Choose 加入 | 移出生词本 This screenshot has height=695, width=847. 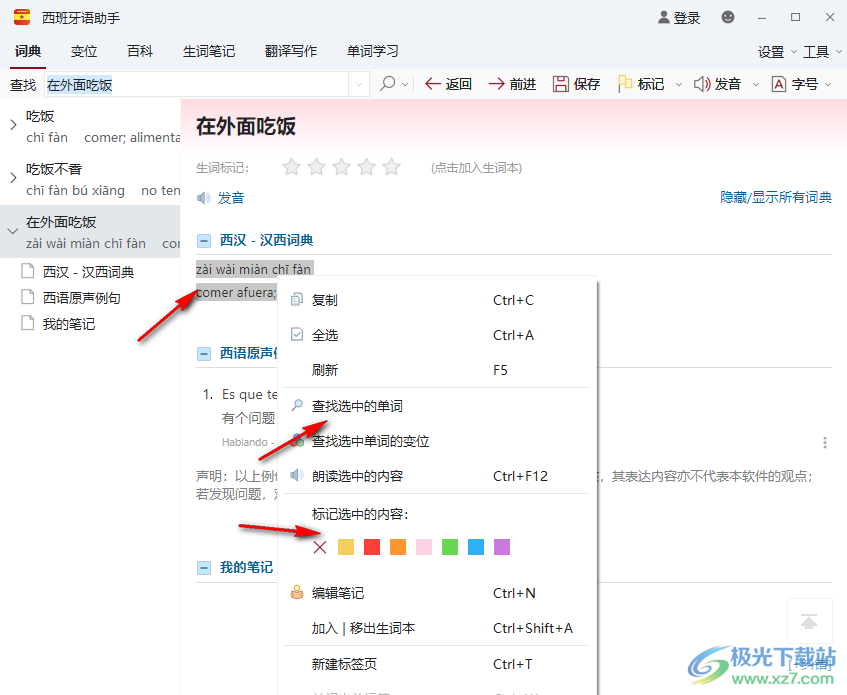pyautogui.click(x=436, y=628)
